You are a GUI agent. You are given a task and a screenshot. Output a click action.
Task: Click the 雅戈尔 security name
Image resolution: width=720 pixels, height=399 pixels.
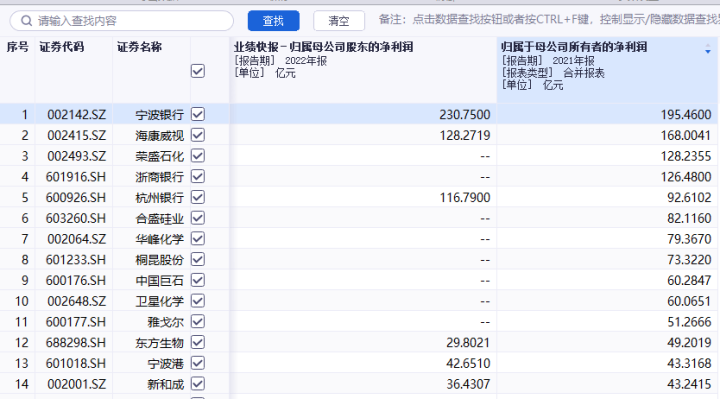pyautogui.click(x=166, y=322)
